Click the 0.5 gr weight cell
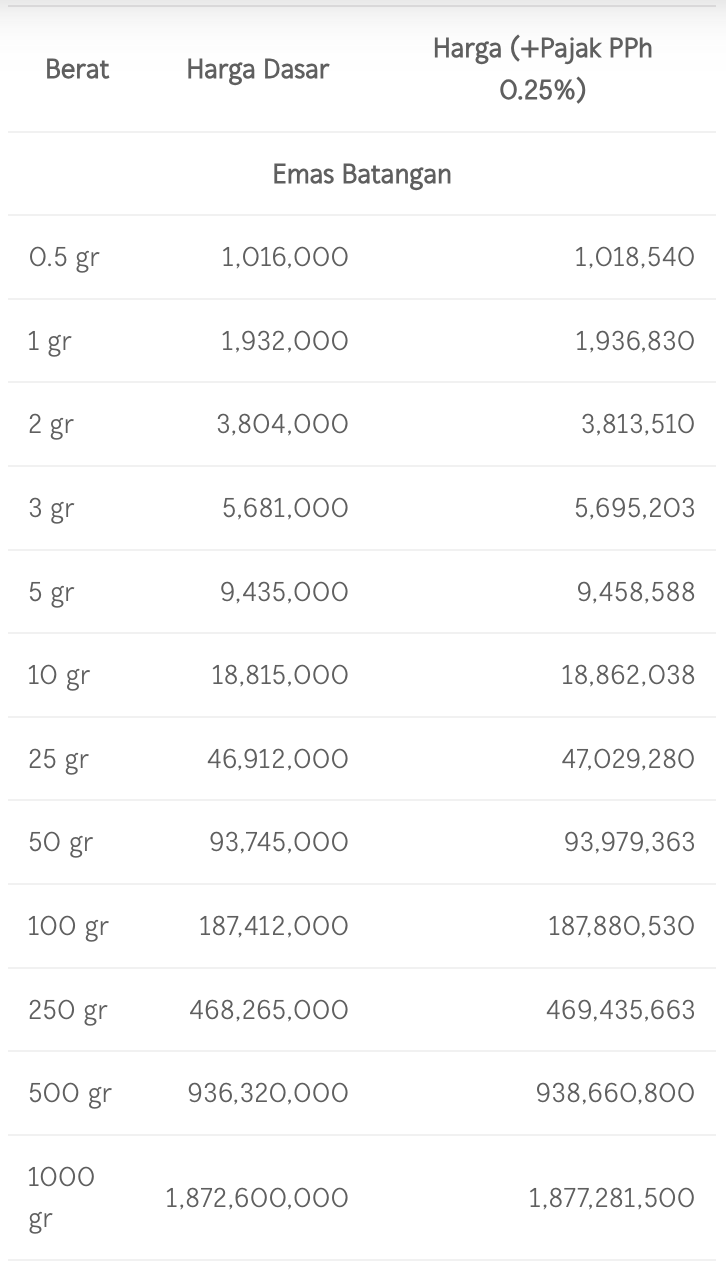The height and width of the screenshot is (1264, 726). (x=64, y=258)
